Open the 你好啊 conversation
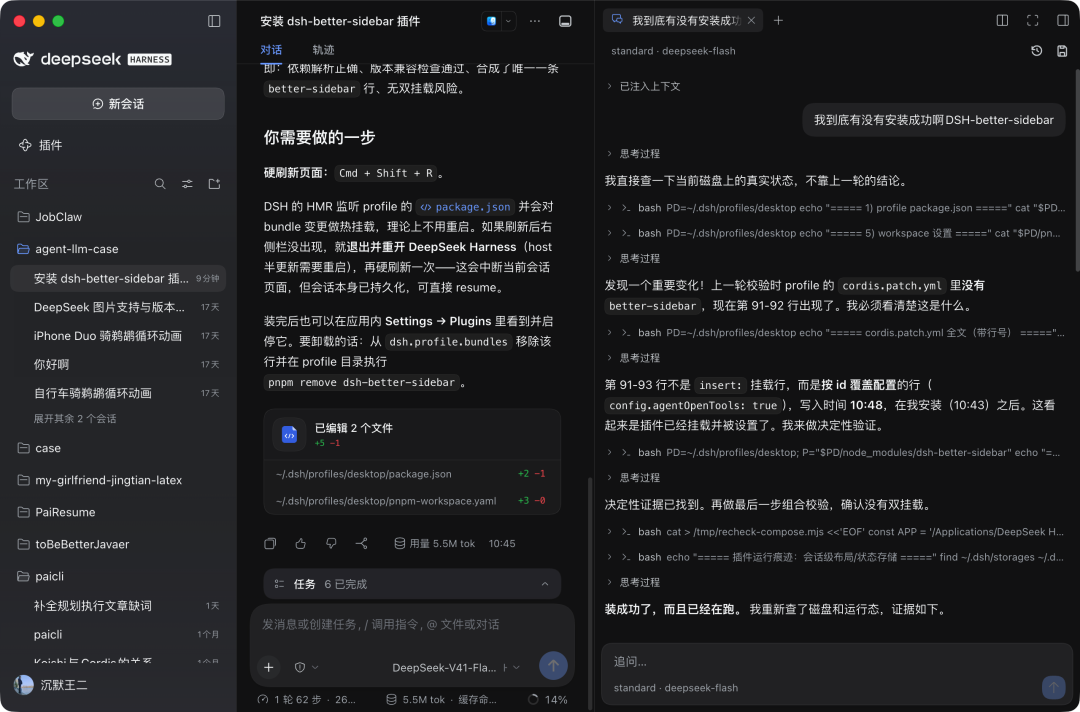This screenshot has height=712, width=1080. (x=118, y=364)
